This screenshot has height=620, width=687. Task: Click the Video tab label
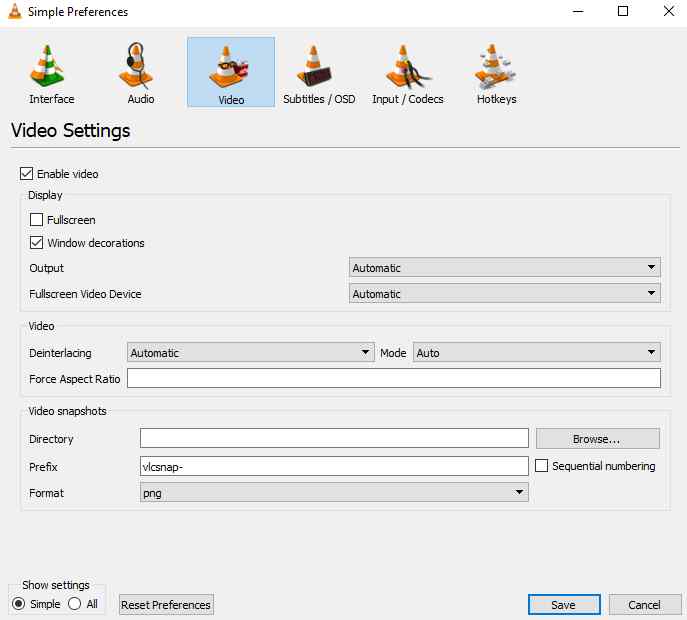pos(231,100)
